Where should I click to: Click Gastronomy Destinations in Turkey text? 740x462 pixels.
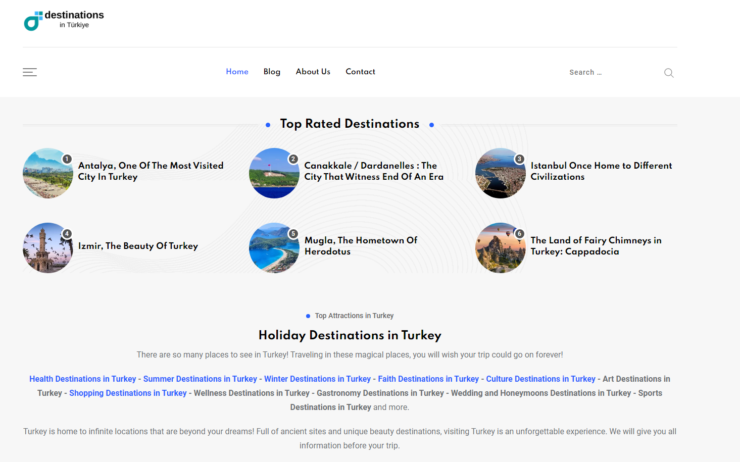coord(380,393)
